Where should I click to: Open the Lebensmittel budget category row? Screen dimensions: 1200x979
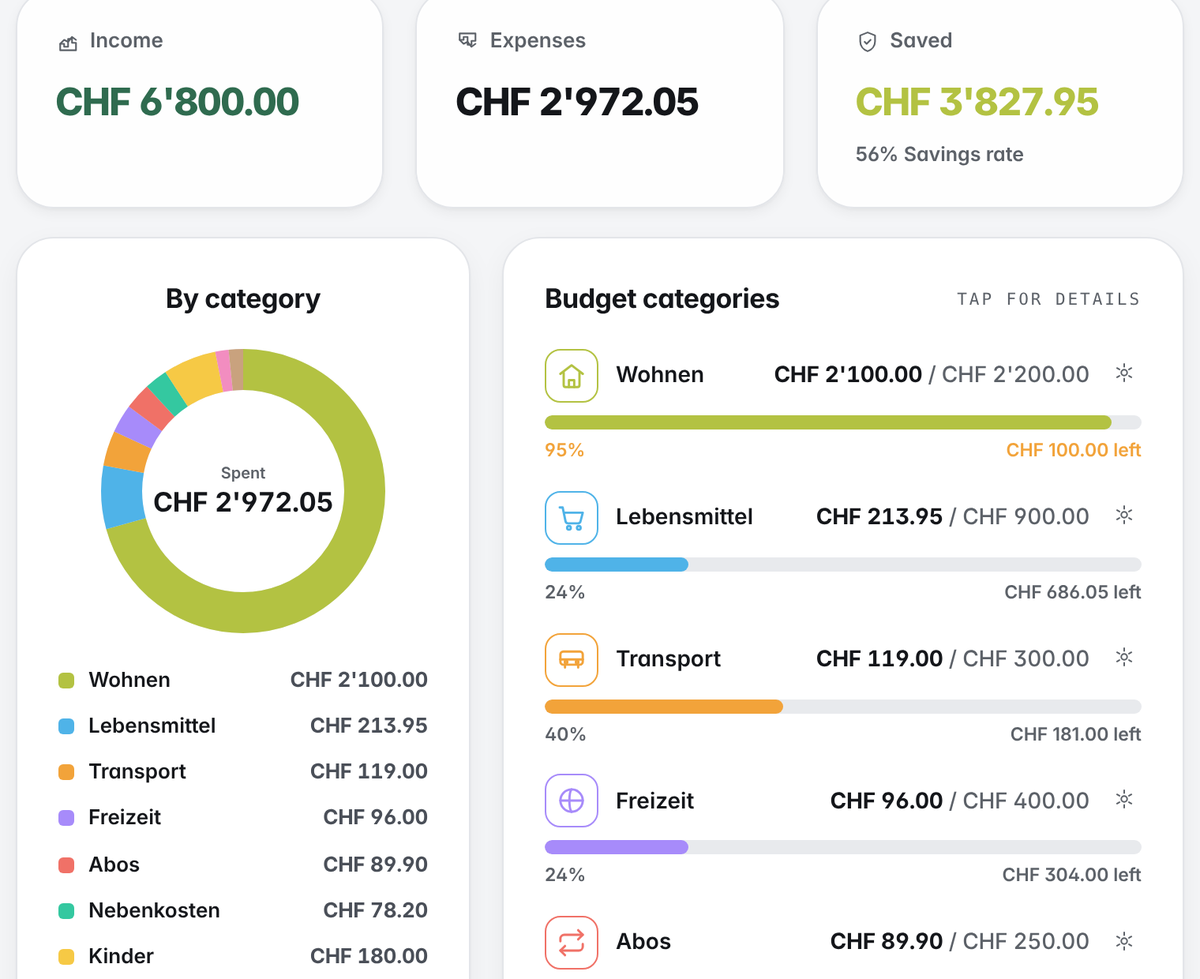click(x=843, y=546)
